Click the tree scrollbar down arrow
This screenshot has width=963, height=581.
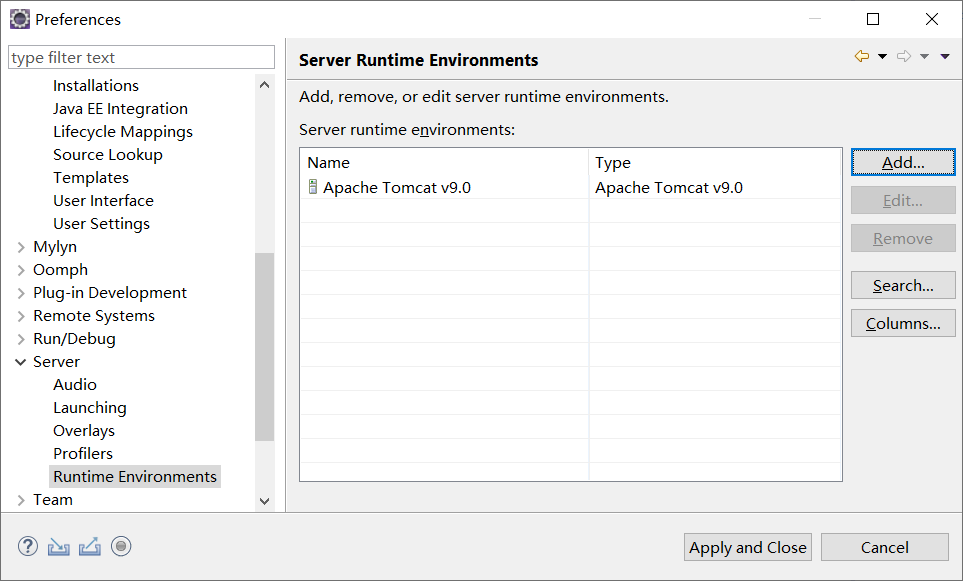tap(265, 501)
